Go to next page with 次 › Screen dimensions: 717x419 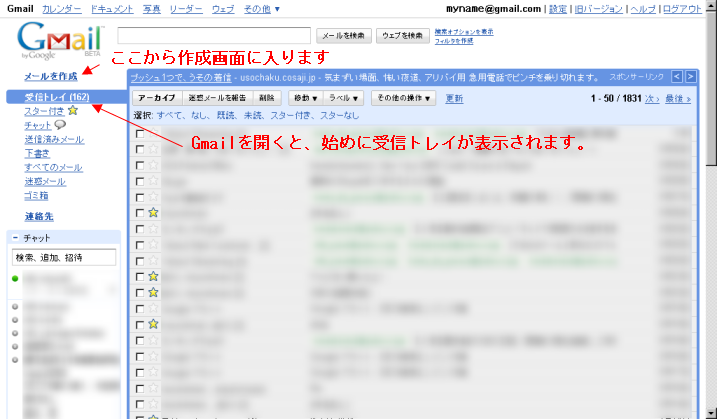pos(652,98)
